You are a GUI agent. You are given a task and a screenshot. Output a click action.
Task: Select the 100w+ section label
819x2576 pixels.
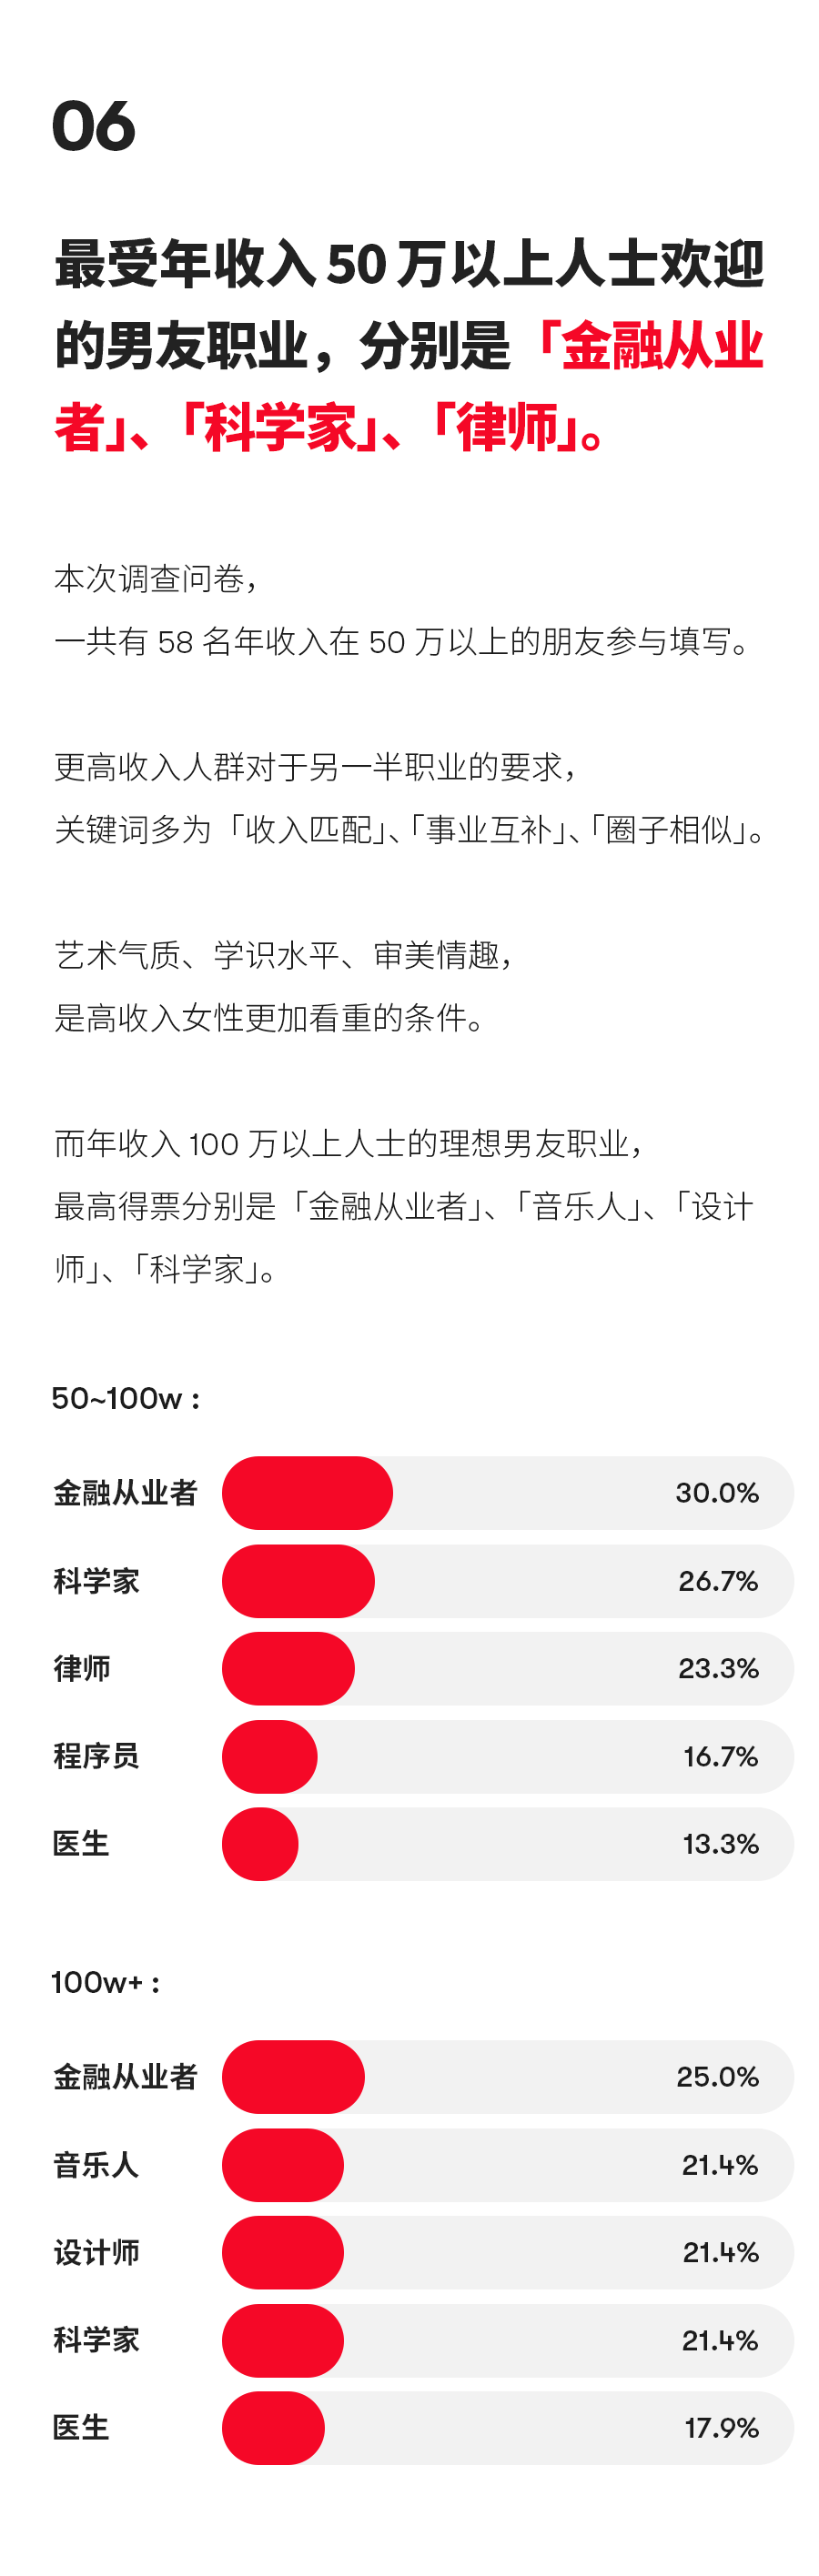point(105,1982)
